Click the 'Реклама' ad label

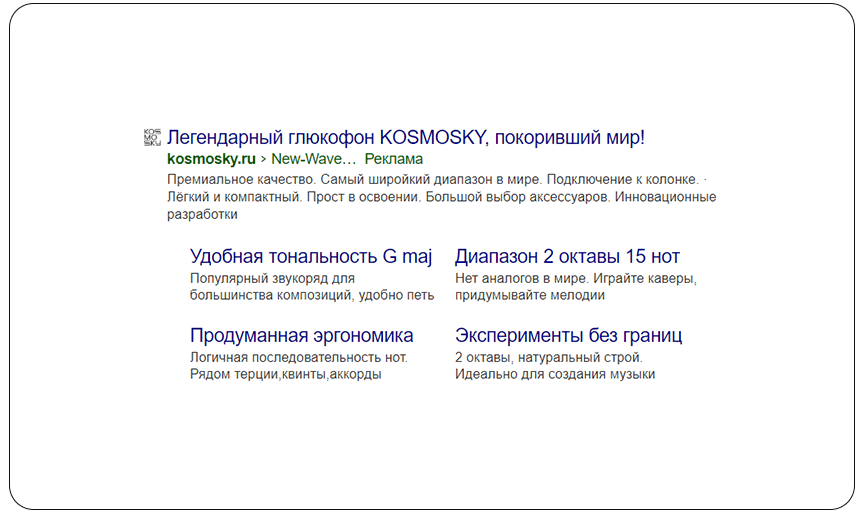[x=393, y=159]
